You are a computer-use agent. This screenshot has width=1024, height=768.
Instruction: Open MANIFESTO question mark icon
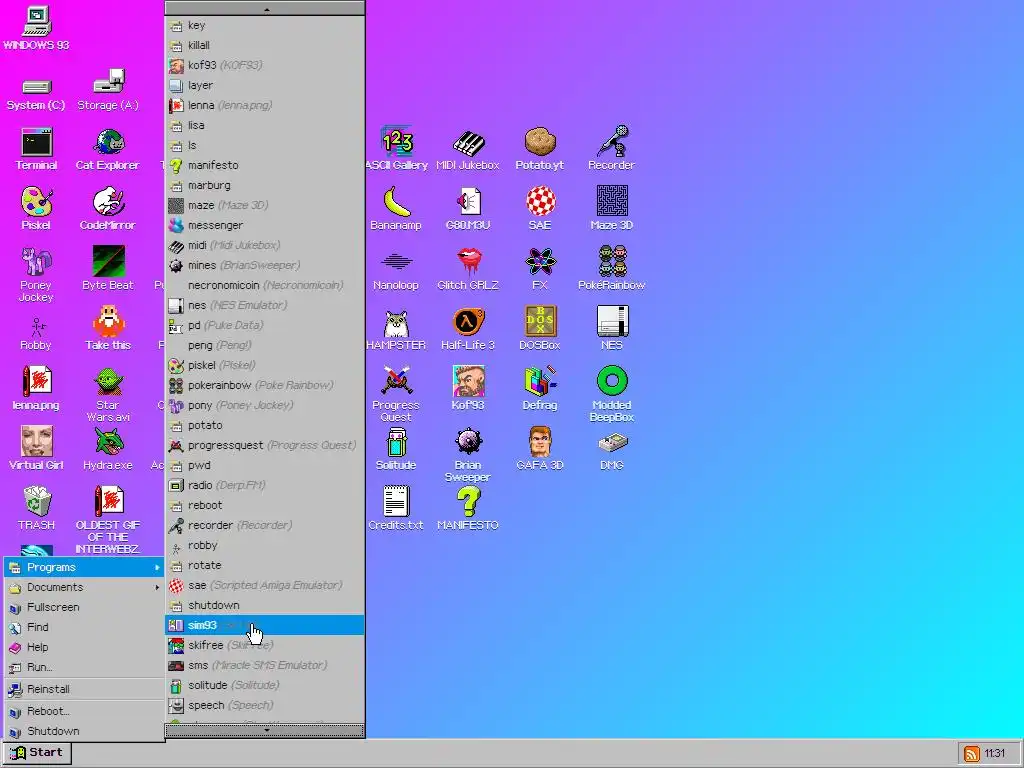(468, 509)
